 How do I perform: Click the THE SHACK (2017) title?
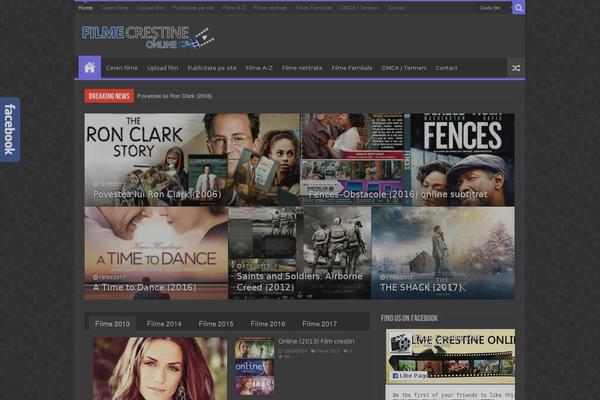pyautogui.click(x=421, y=287)
